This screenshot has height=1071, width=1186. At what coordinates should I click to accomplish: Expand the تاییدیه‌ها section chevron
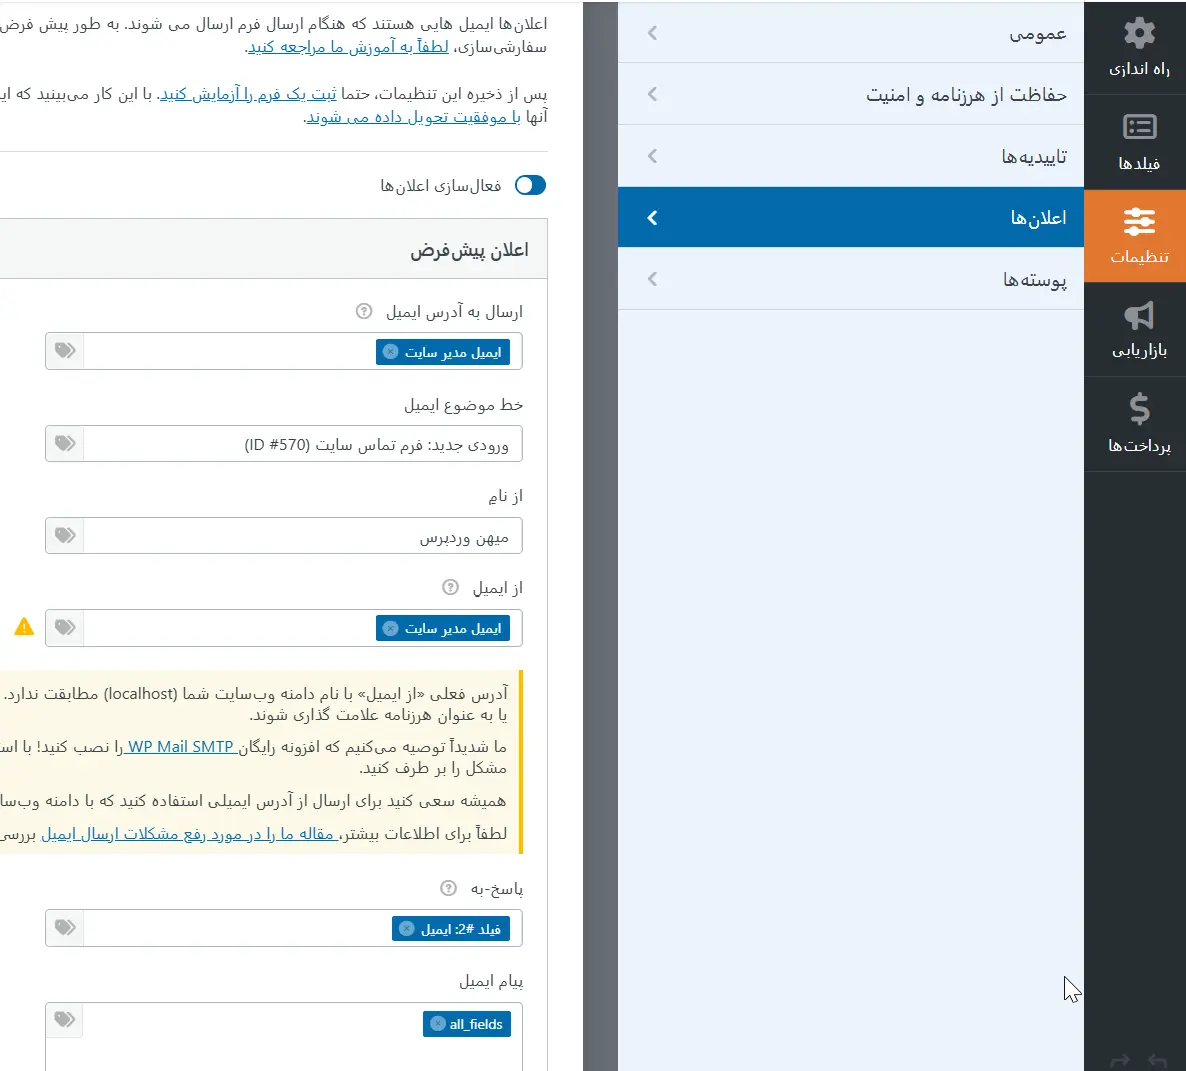coord(653,157)
